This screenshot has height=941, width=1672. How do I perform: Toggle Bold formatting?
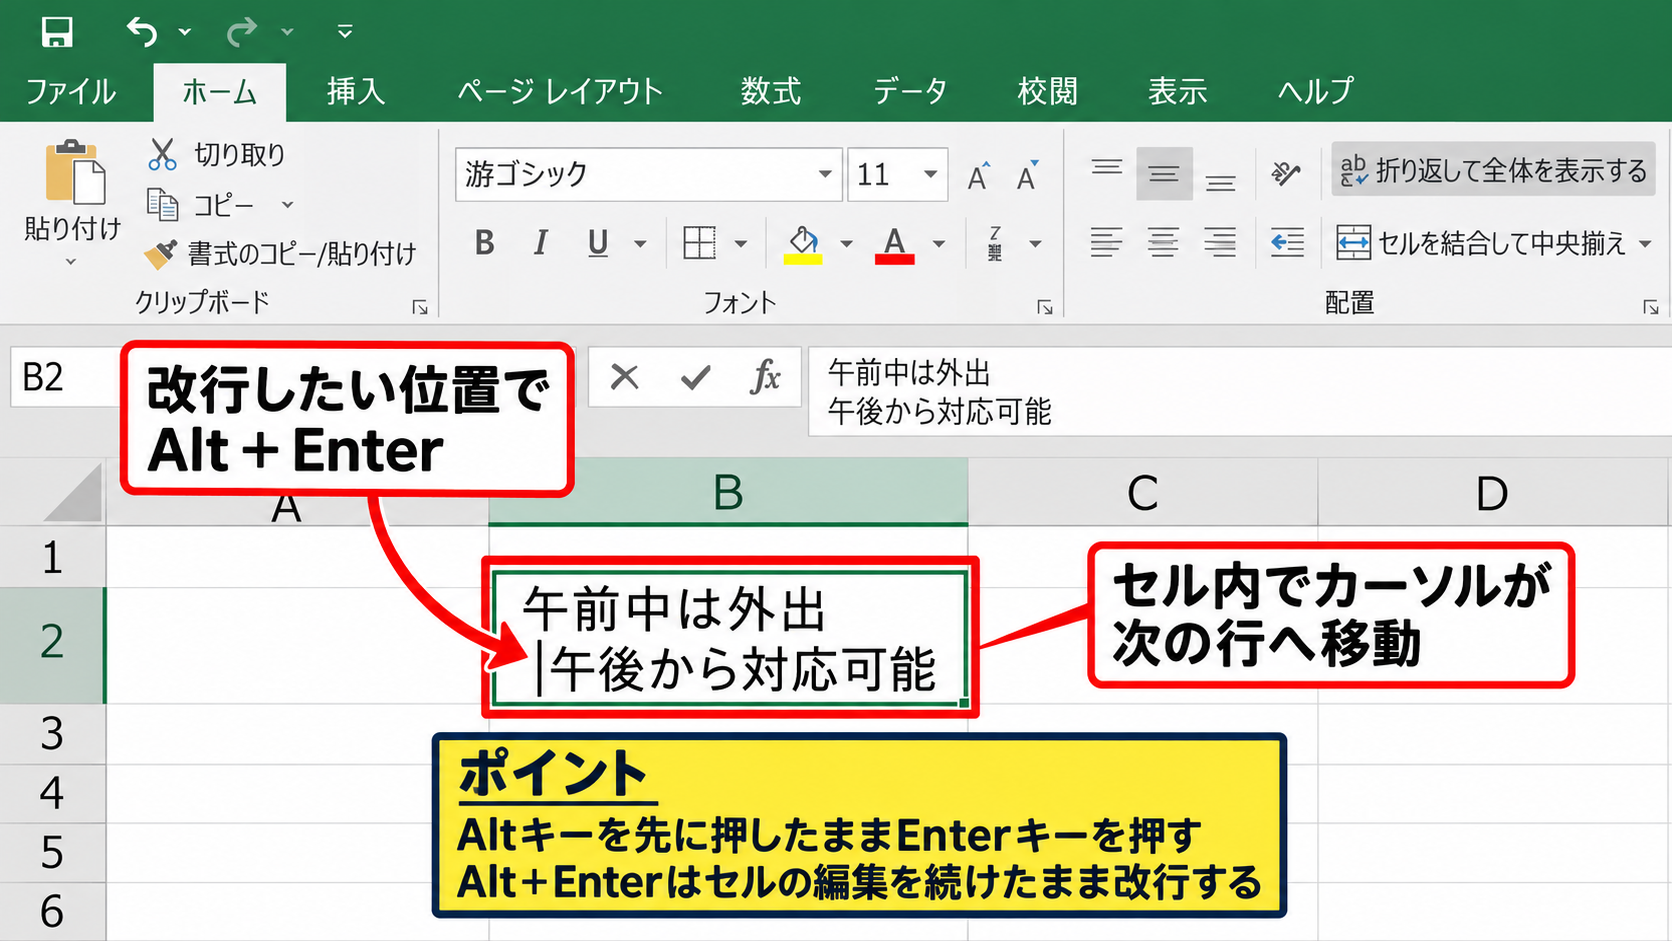click(x=485, y=243)
